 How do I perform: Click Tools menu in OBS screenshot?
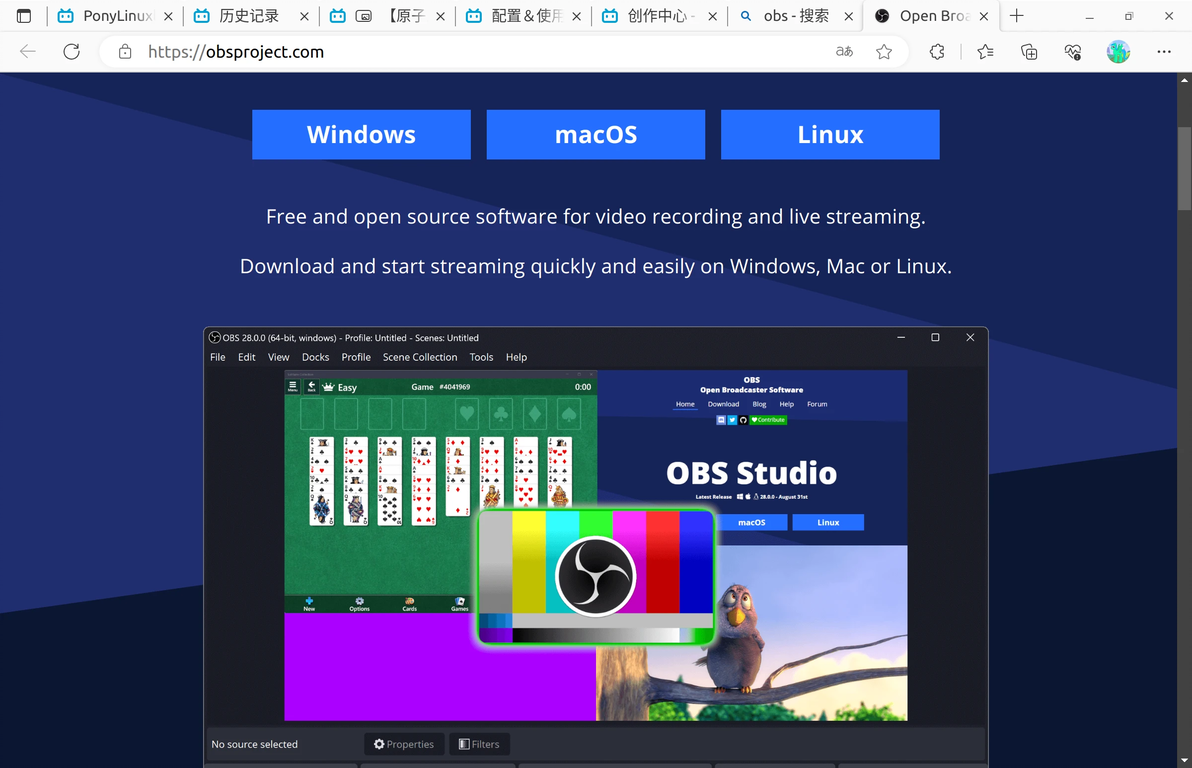point(481,357)
